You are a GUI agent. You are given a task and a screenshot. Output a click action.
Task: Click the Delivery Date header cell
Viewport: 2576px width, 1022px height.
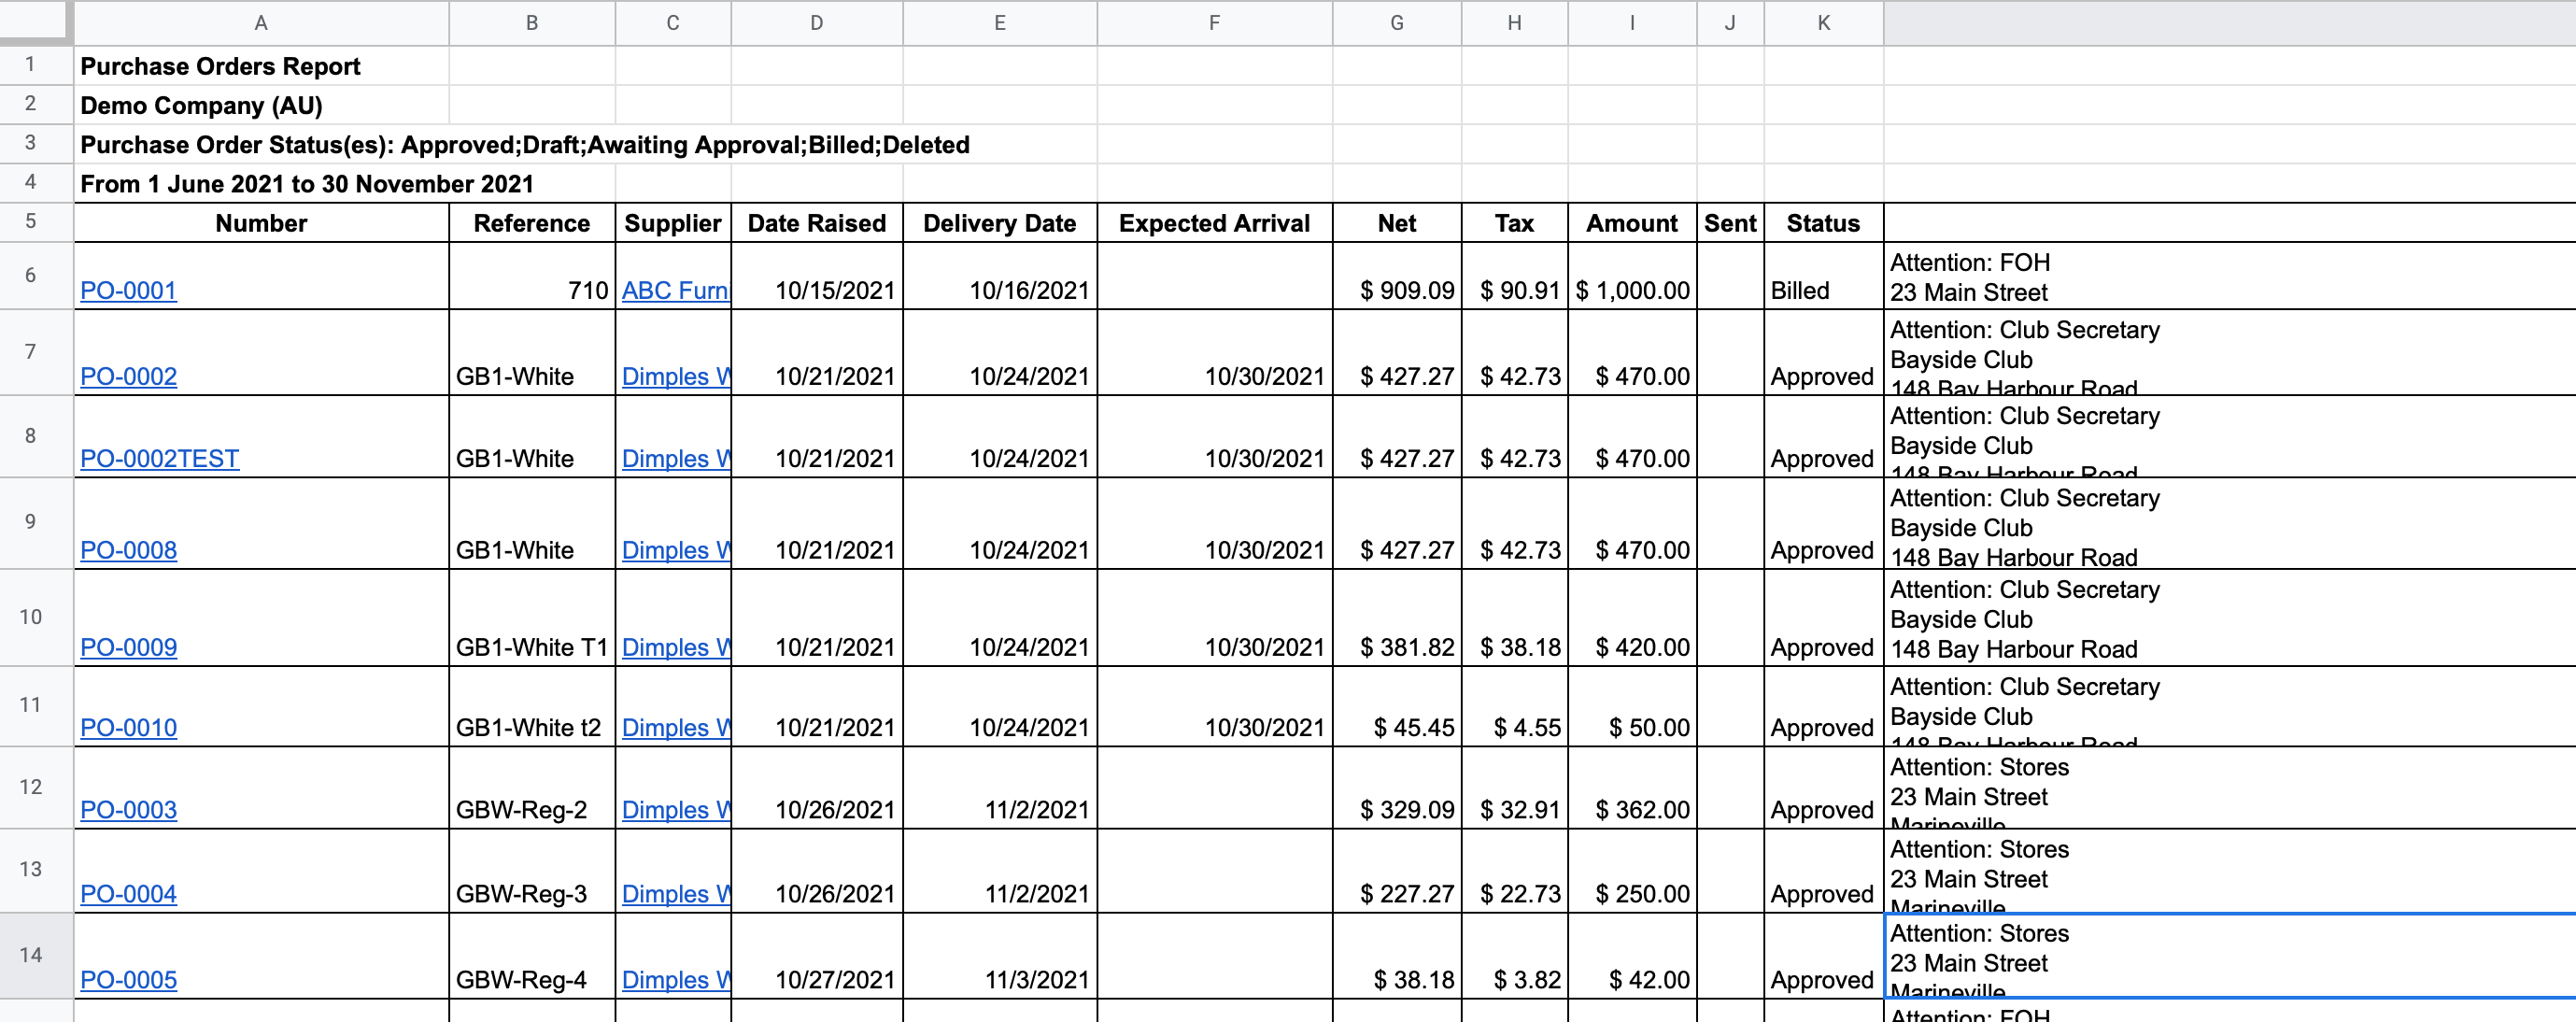[999, 223]
